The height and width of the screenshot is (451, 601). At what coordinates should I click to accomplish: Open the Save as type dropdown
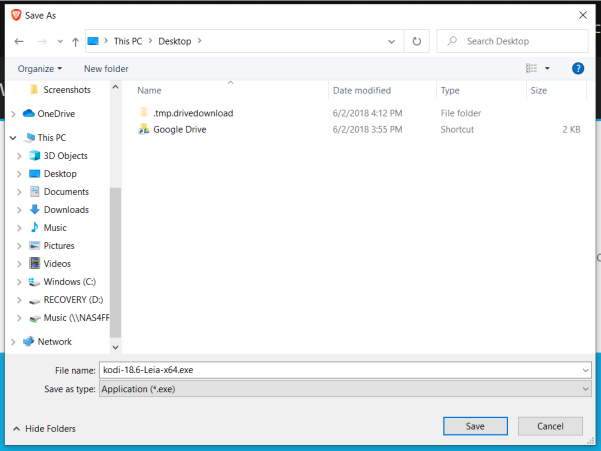point(345,389)
